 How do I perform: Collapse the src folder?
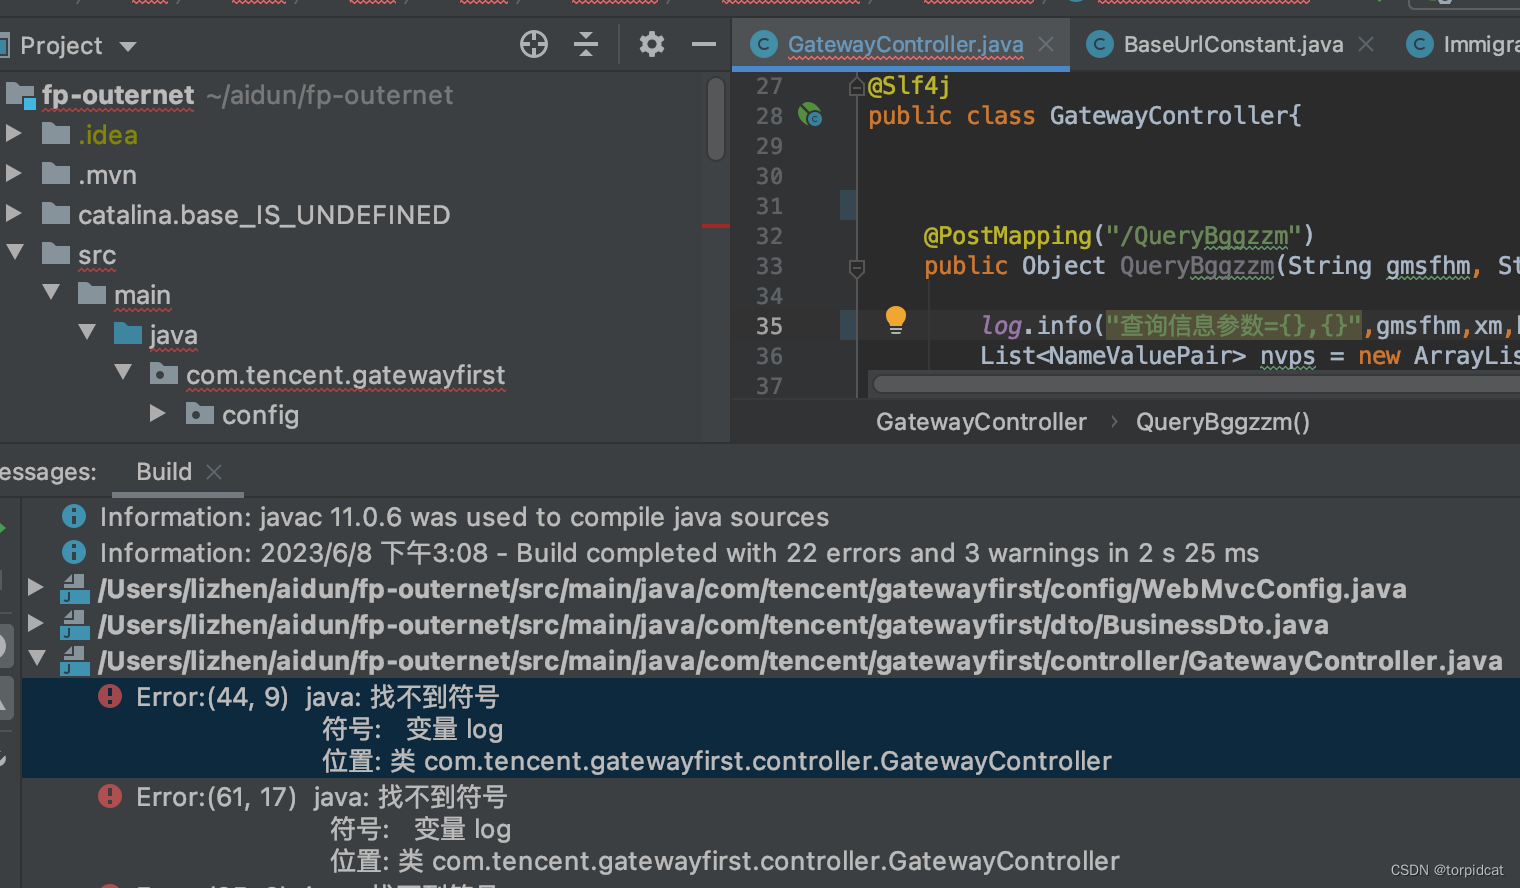pyautogui.click(x=15, y=253)
